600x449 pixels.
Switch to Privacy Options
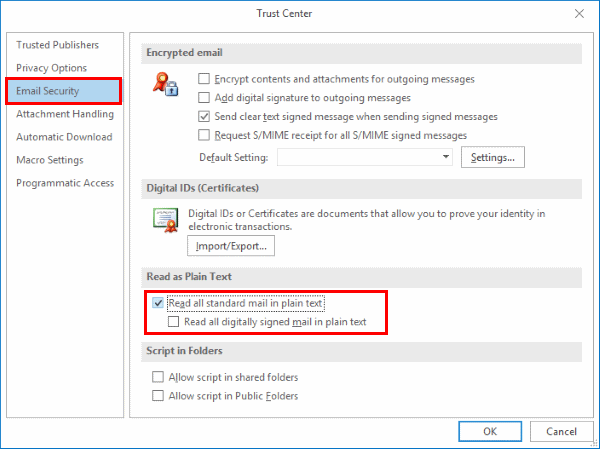[x=51, y=68]
